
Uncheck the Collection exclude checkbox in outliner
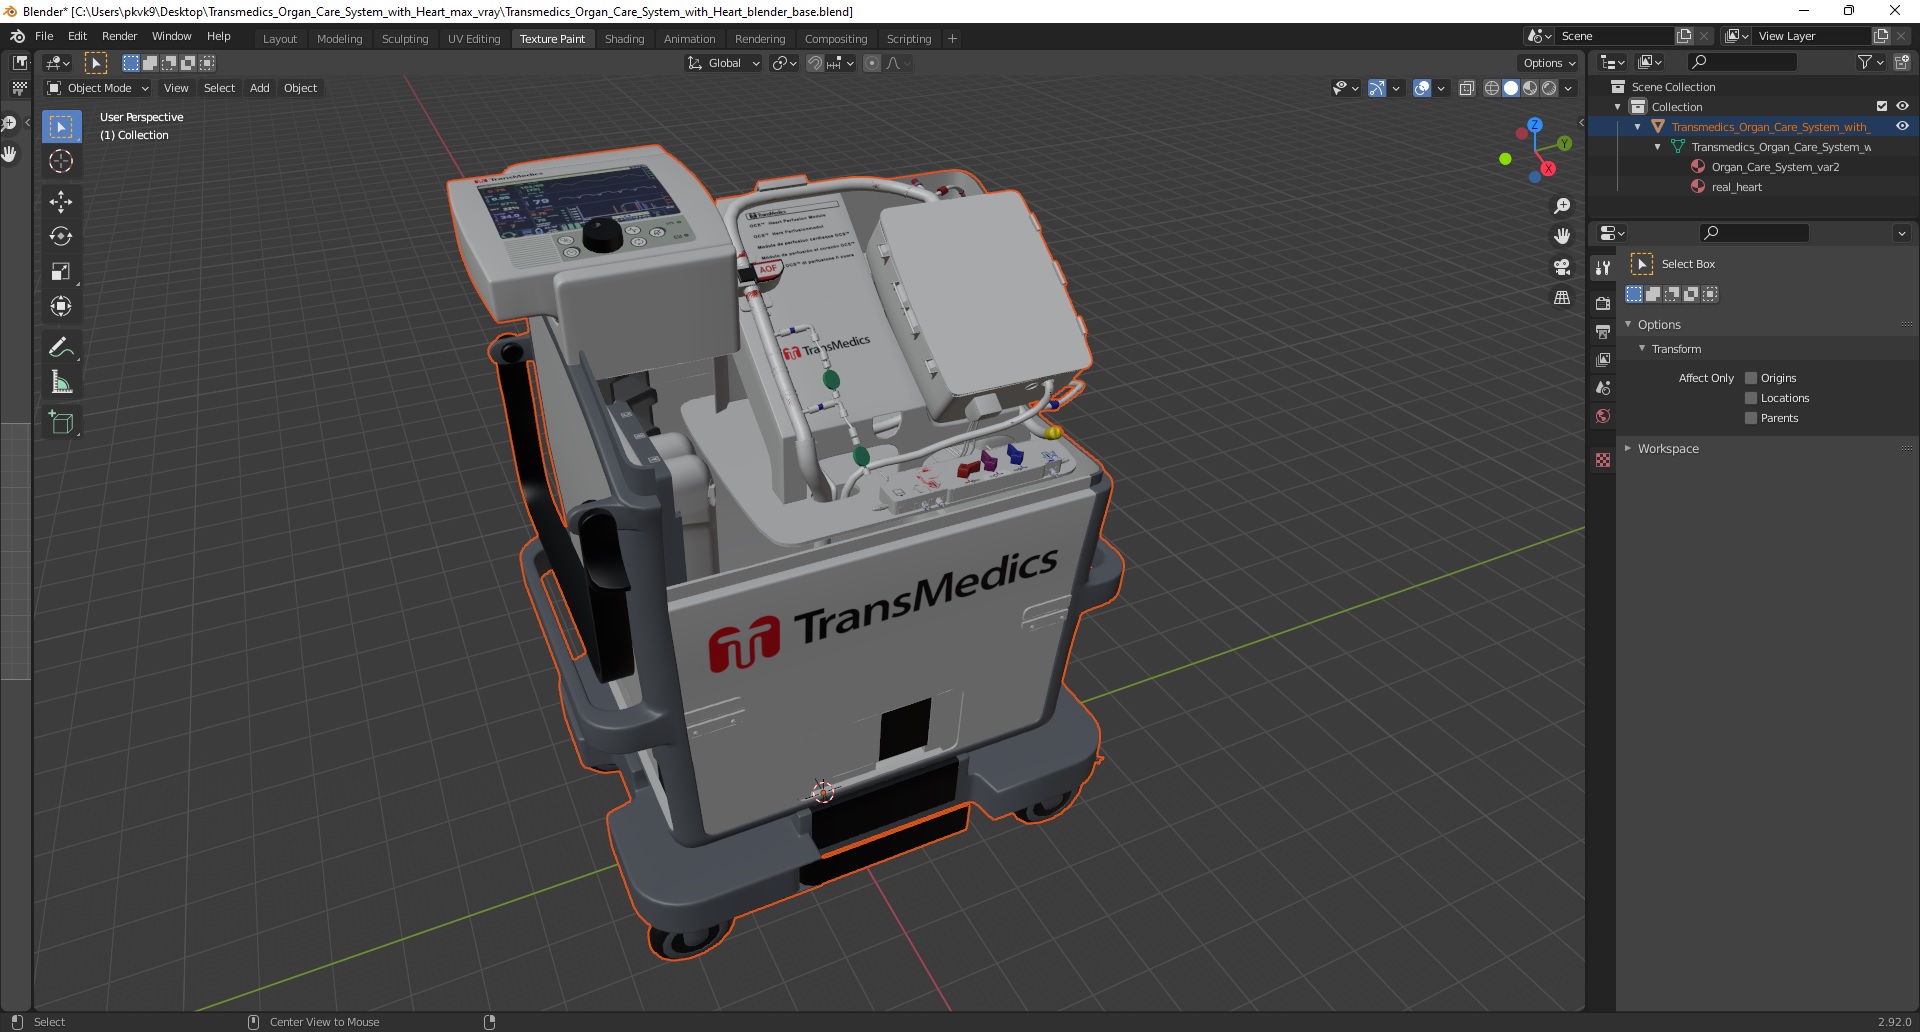coord(1882,106)
